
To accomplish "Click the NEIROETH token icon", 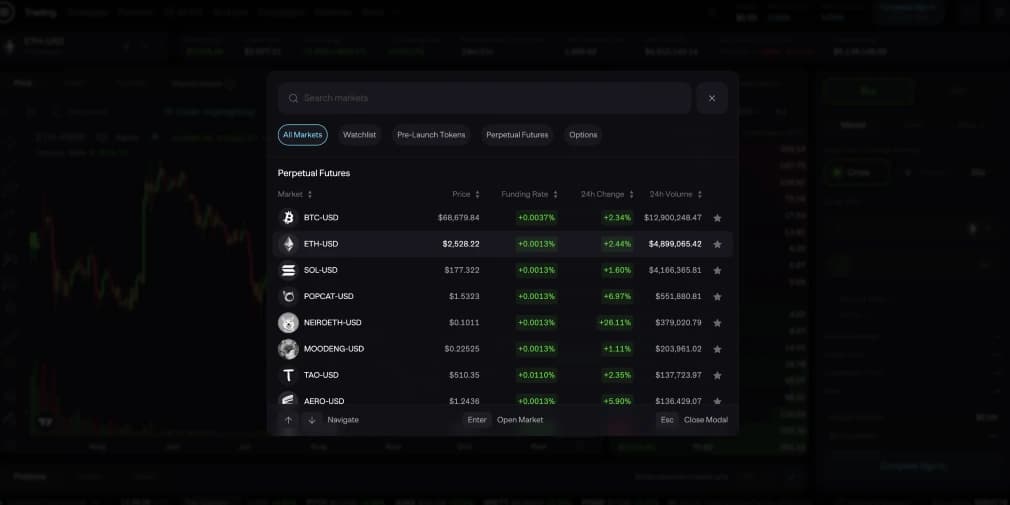I will pos(288,323).
